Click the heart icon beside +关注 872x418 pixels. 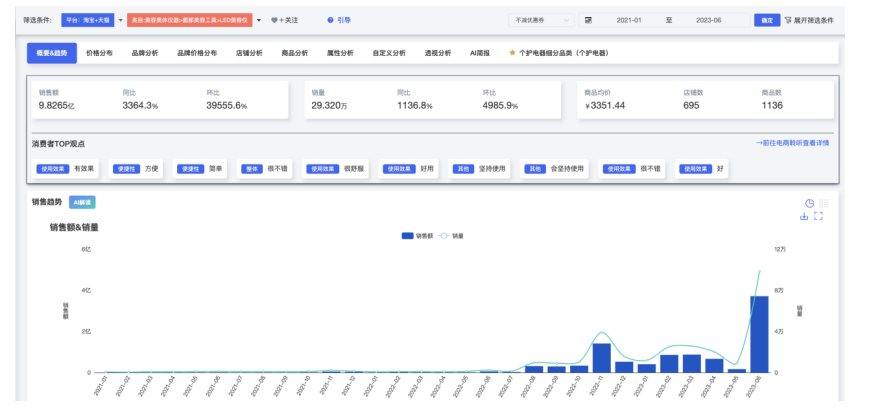coord(274,20)
